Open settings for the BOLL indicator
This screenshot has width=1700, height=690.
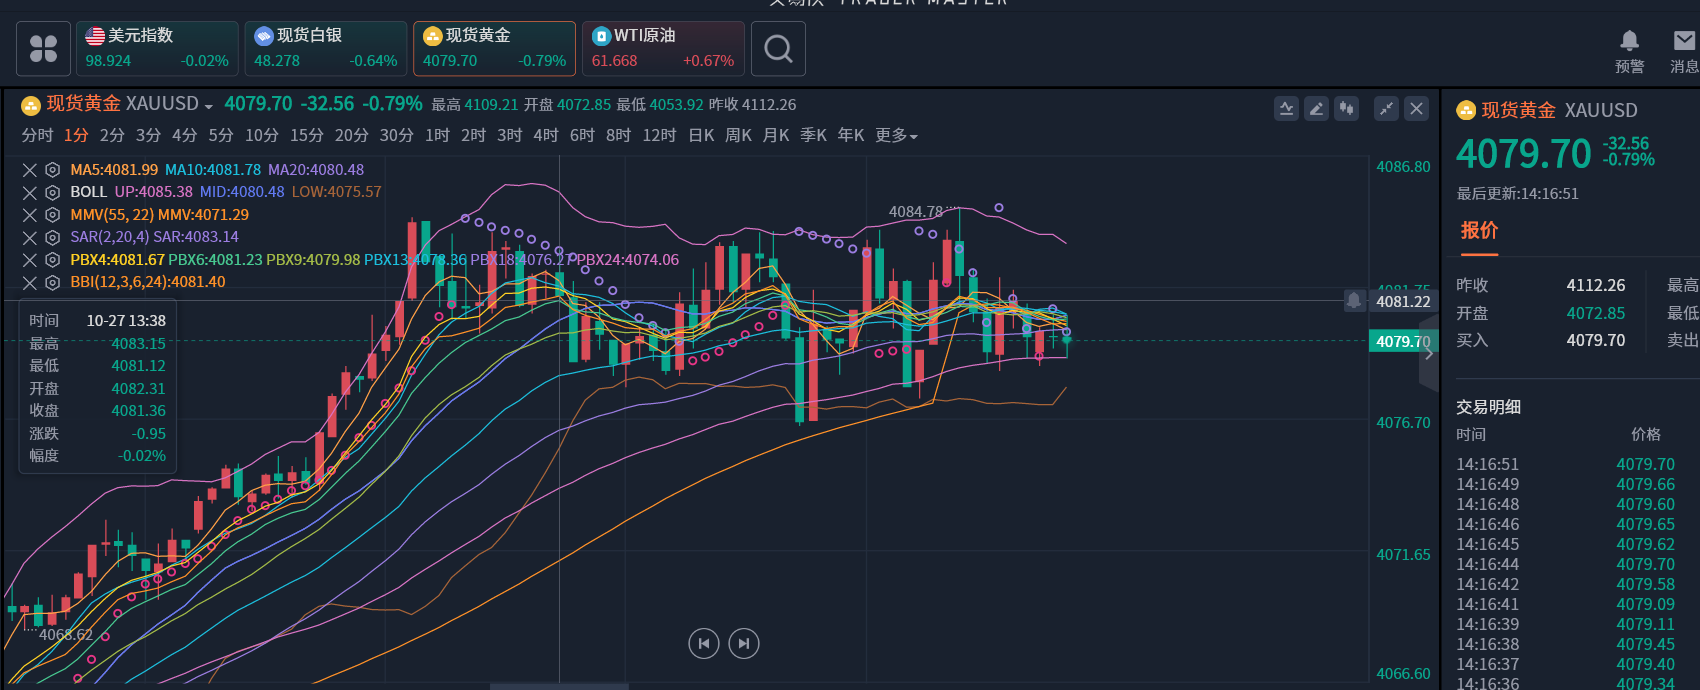point(52,192)
